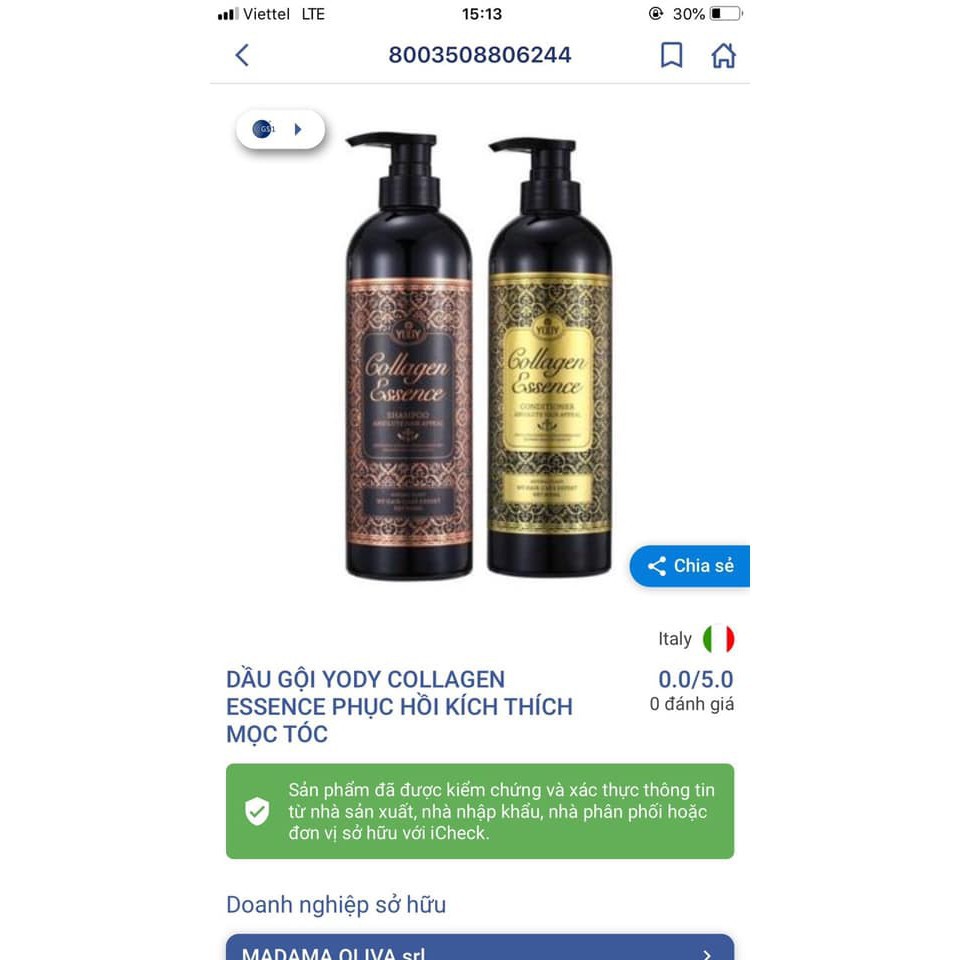The width and height of the screenshot is (960, 960).
Task: Tap the back arrow icon
Action: pyautogui.click(x=242, y=55)
